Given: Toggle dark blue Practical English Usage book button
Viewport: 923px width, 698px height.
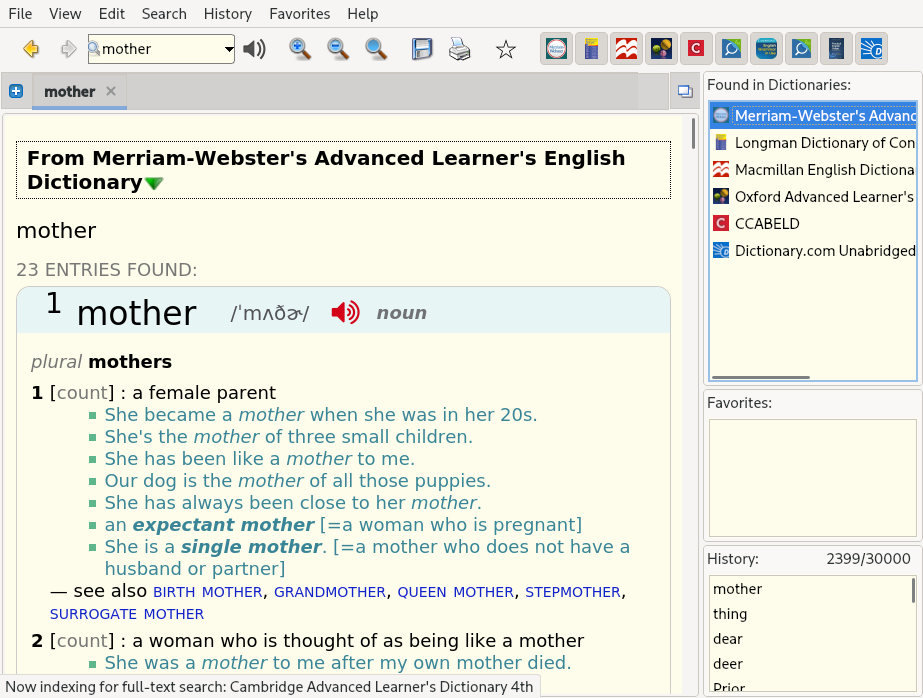Looking at the screenshot, I should 836,49.
